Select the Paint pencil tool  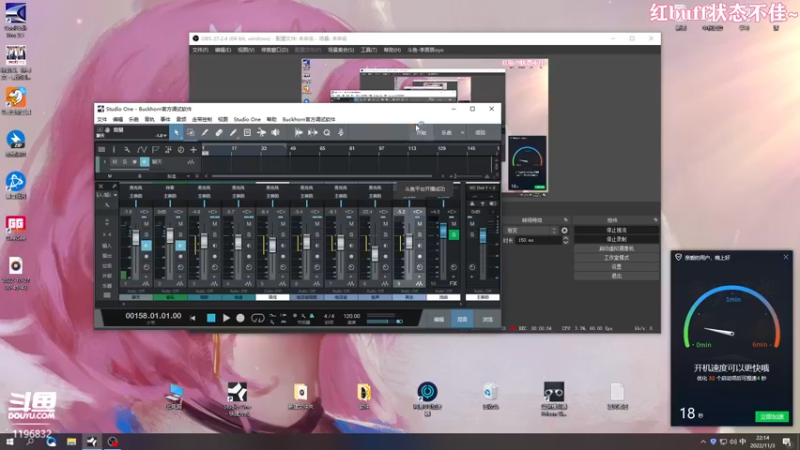(x=233, y=133)
